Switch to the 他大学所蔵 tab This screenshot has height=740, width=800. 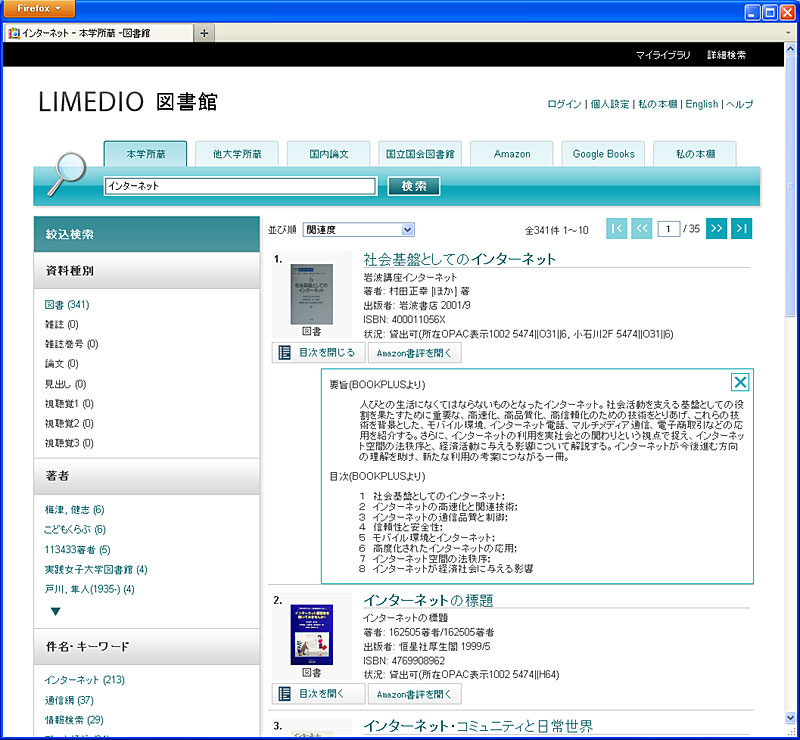click(x=236, y=154)
